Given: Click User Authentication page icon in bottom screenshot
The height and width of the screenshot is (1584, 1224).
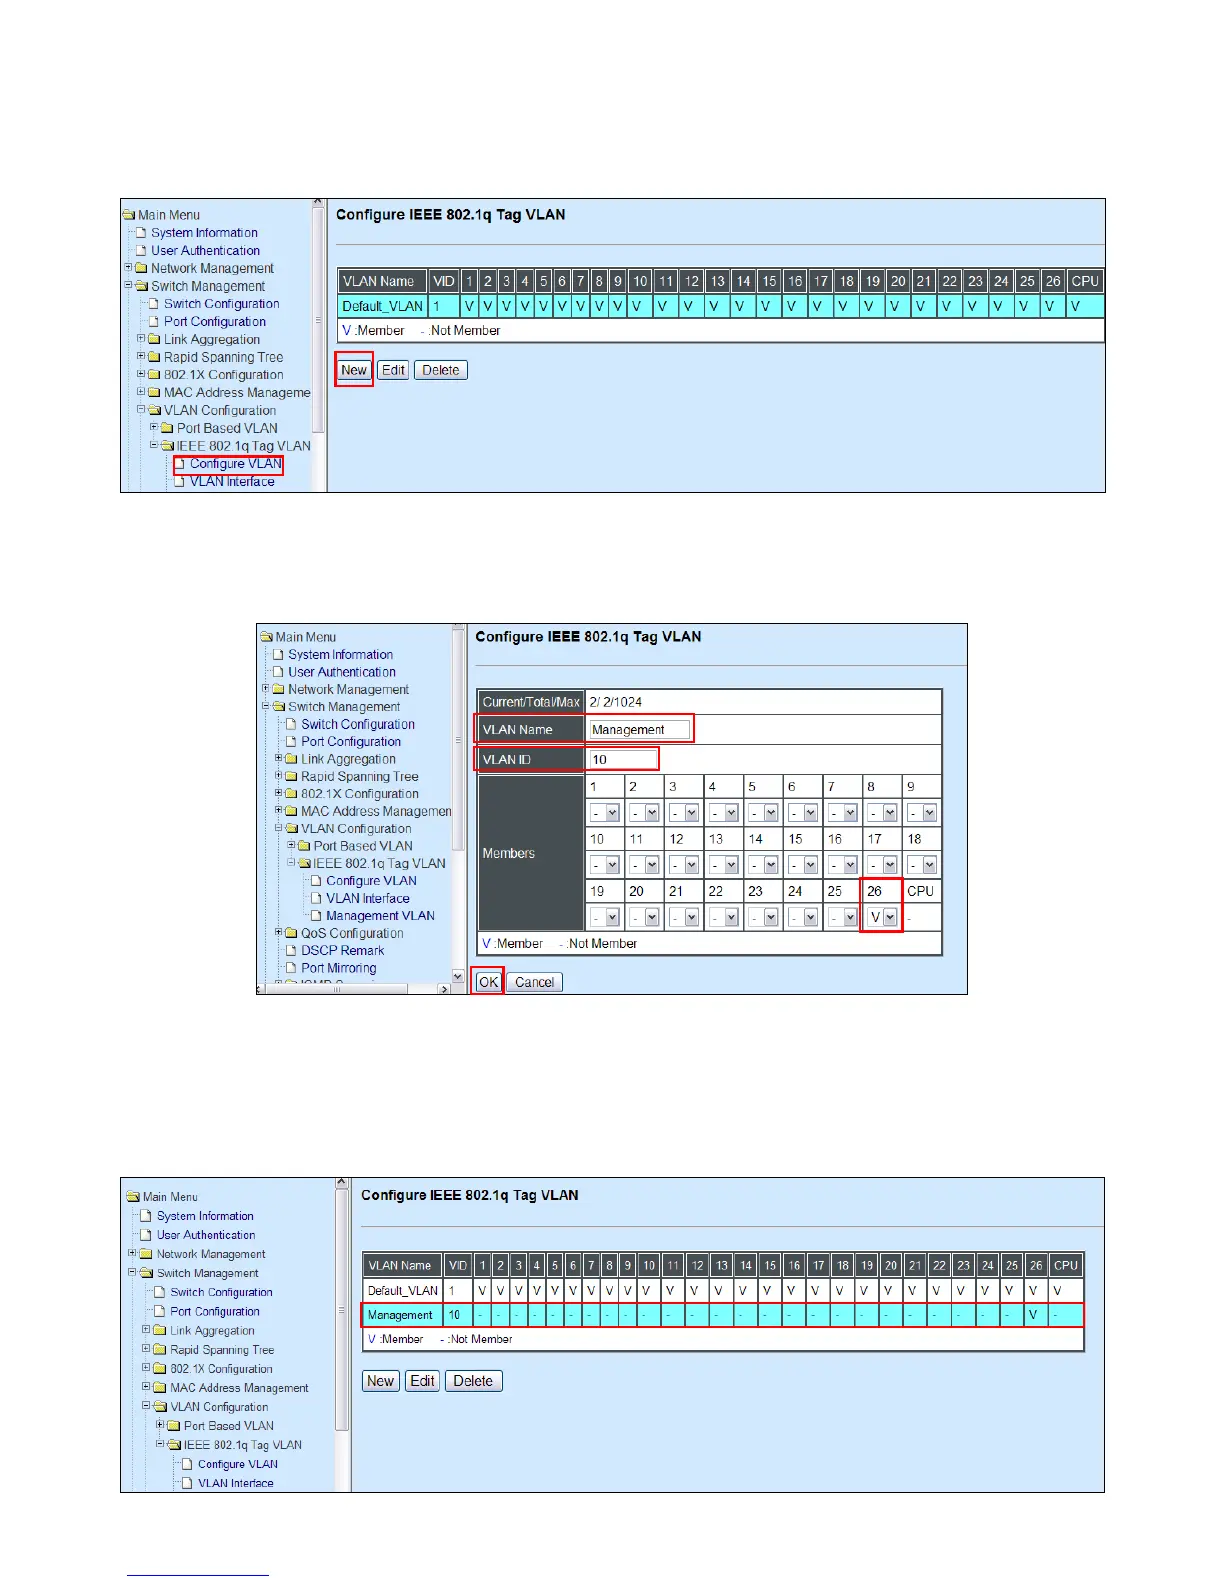Looking at the screenshot, I should pos(147,1235).
